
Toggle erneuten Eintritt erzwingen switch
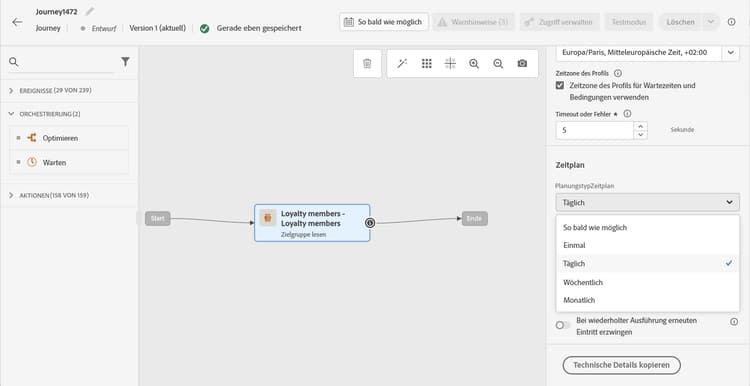563,325
